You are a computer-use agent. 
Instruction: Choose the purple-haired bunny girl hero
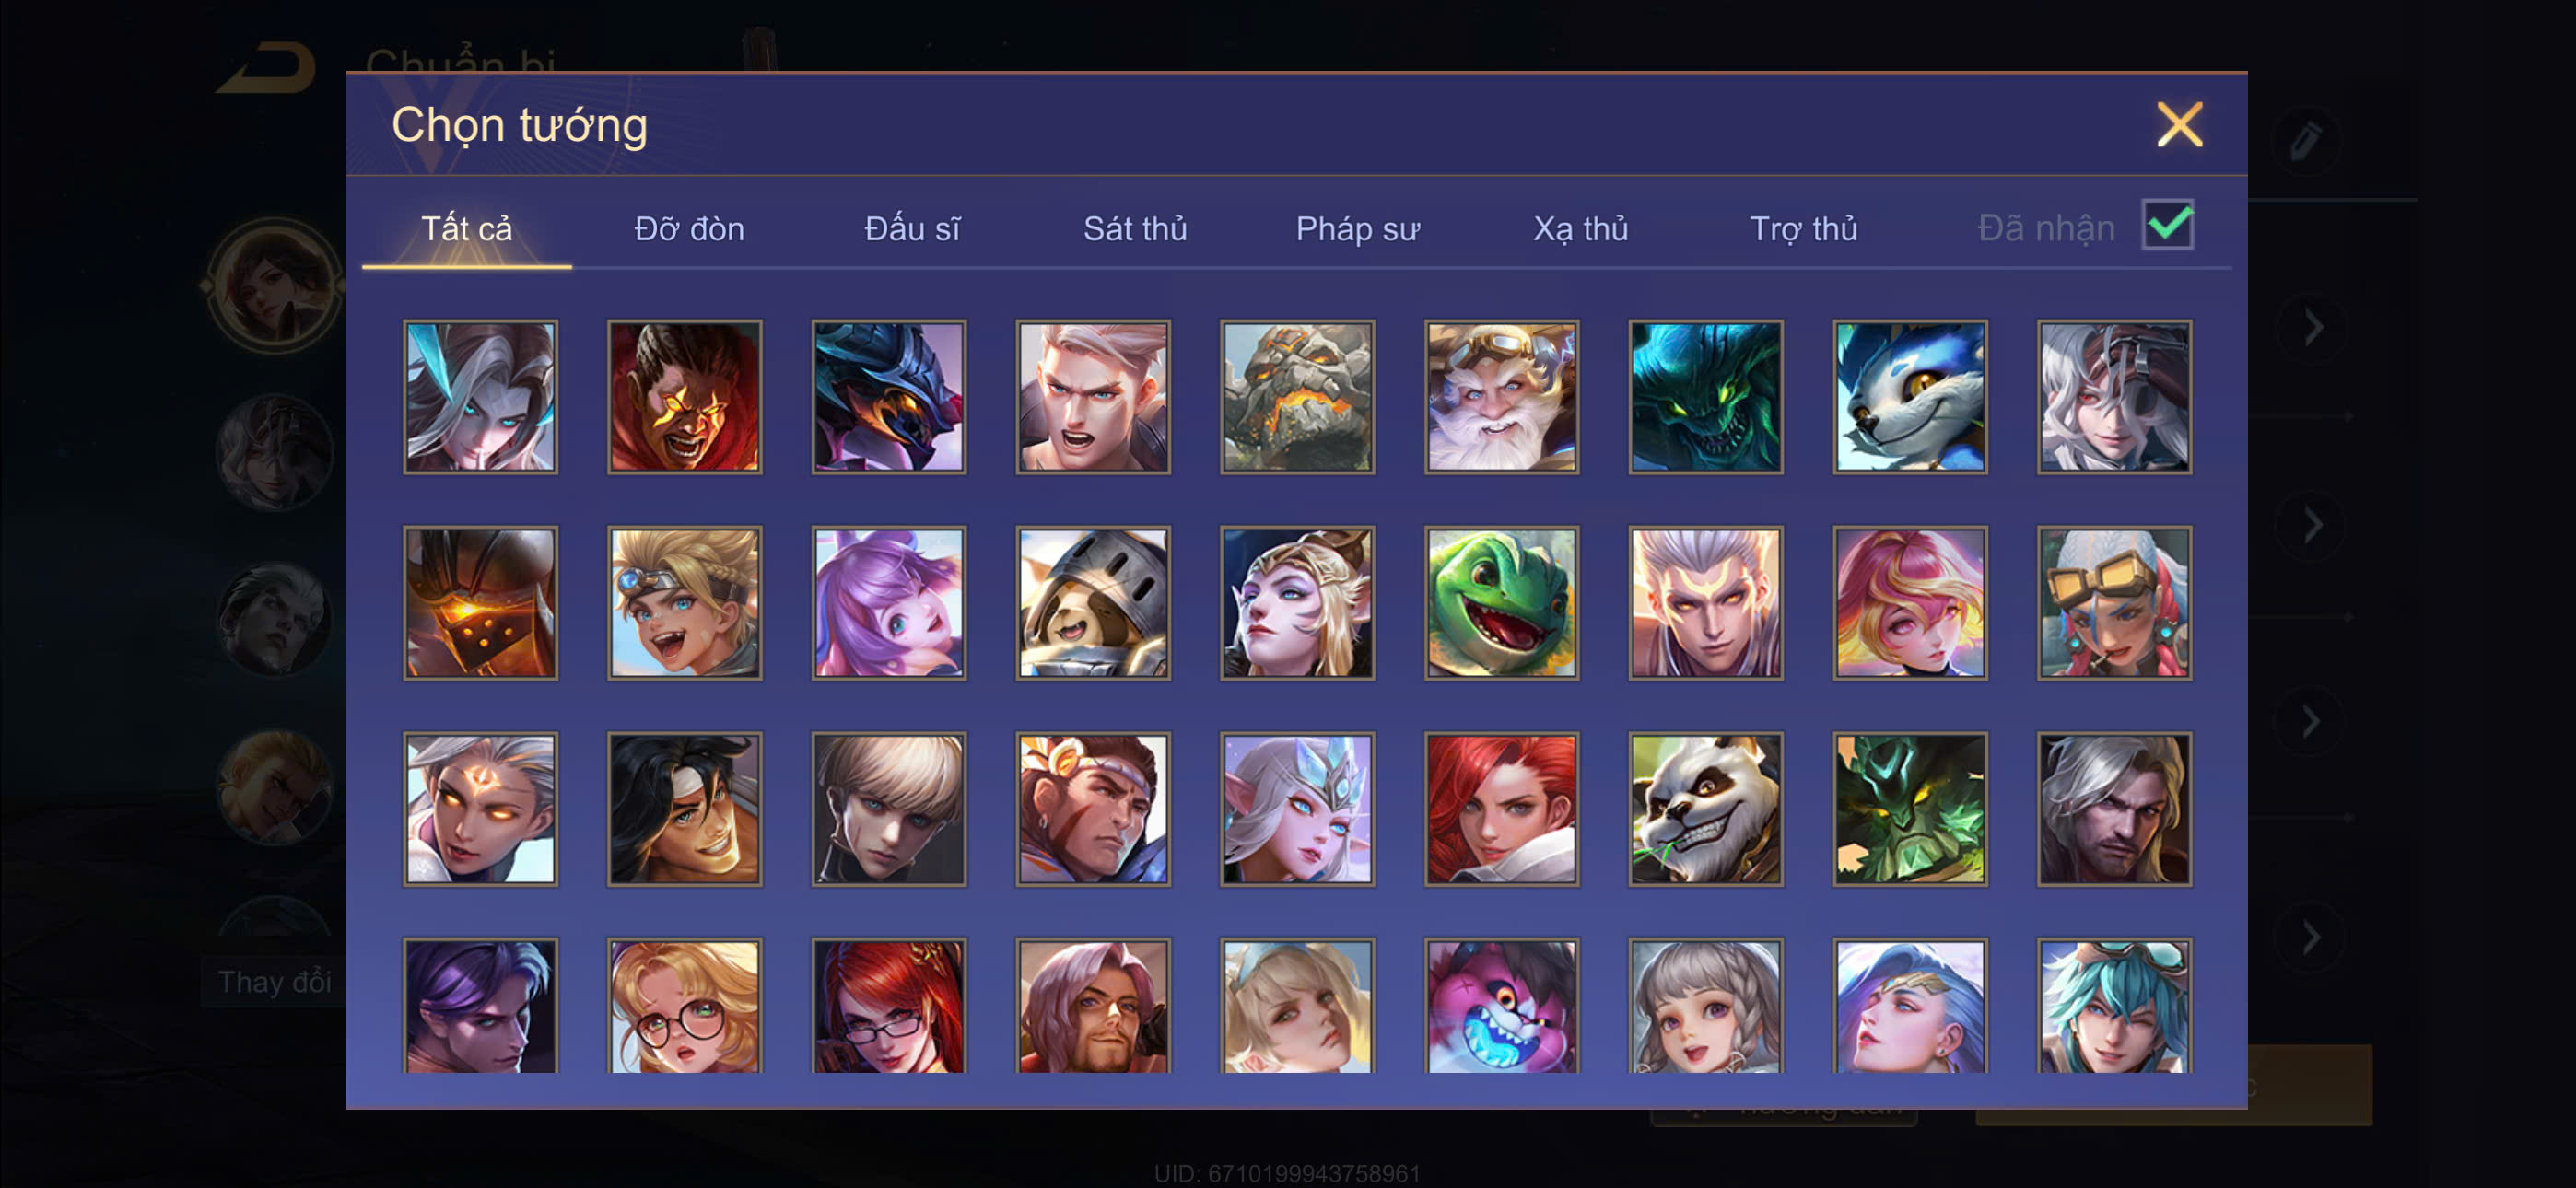pyautogui.click(x=888, y=603)
